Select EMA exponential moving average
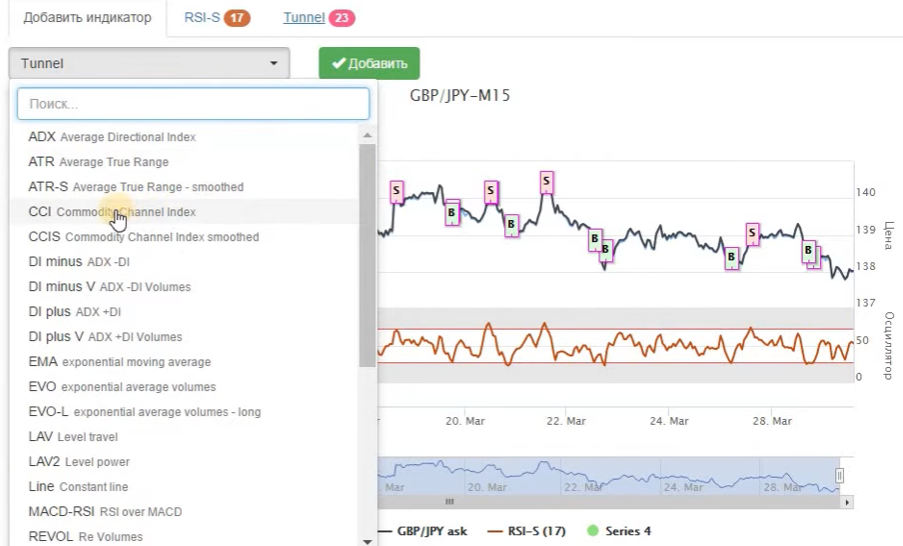 coord(184,362)
